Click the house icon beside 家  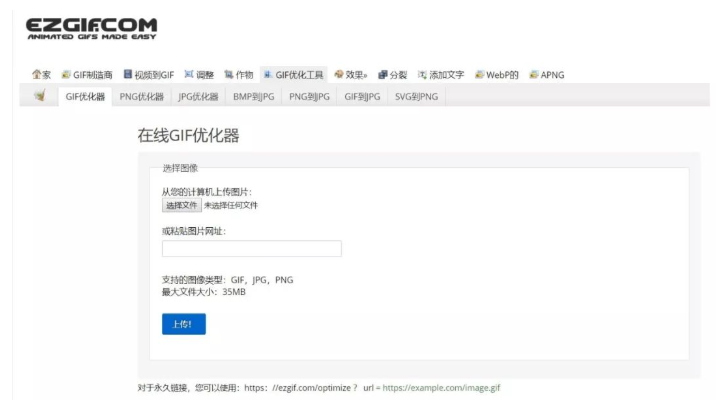[x=36, y=74]
